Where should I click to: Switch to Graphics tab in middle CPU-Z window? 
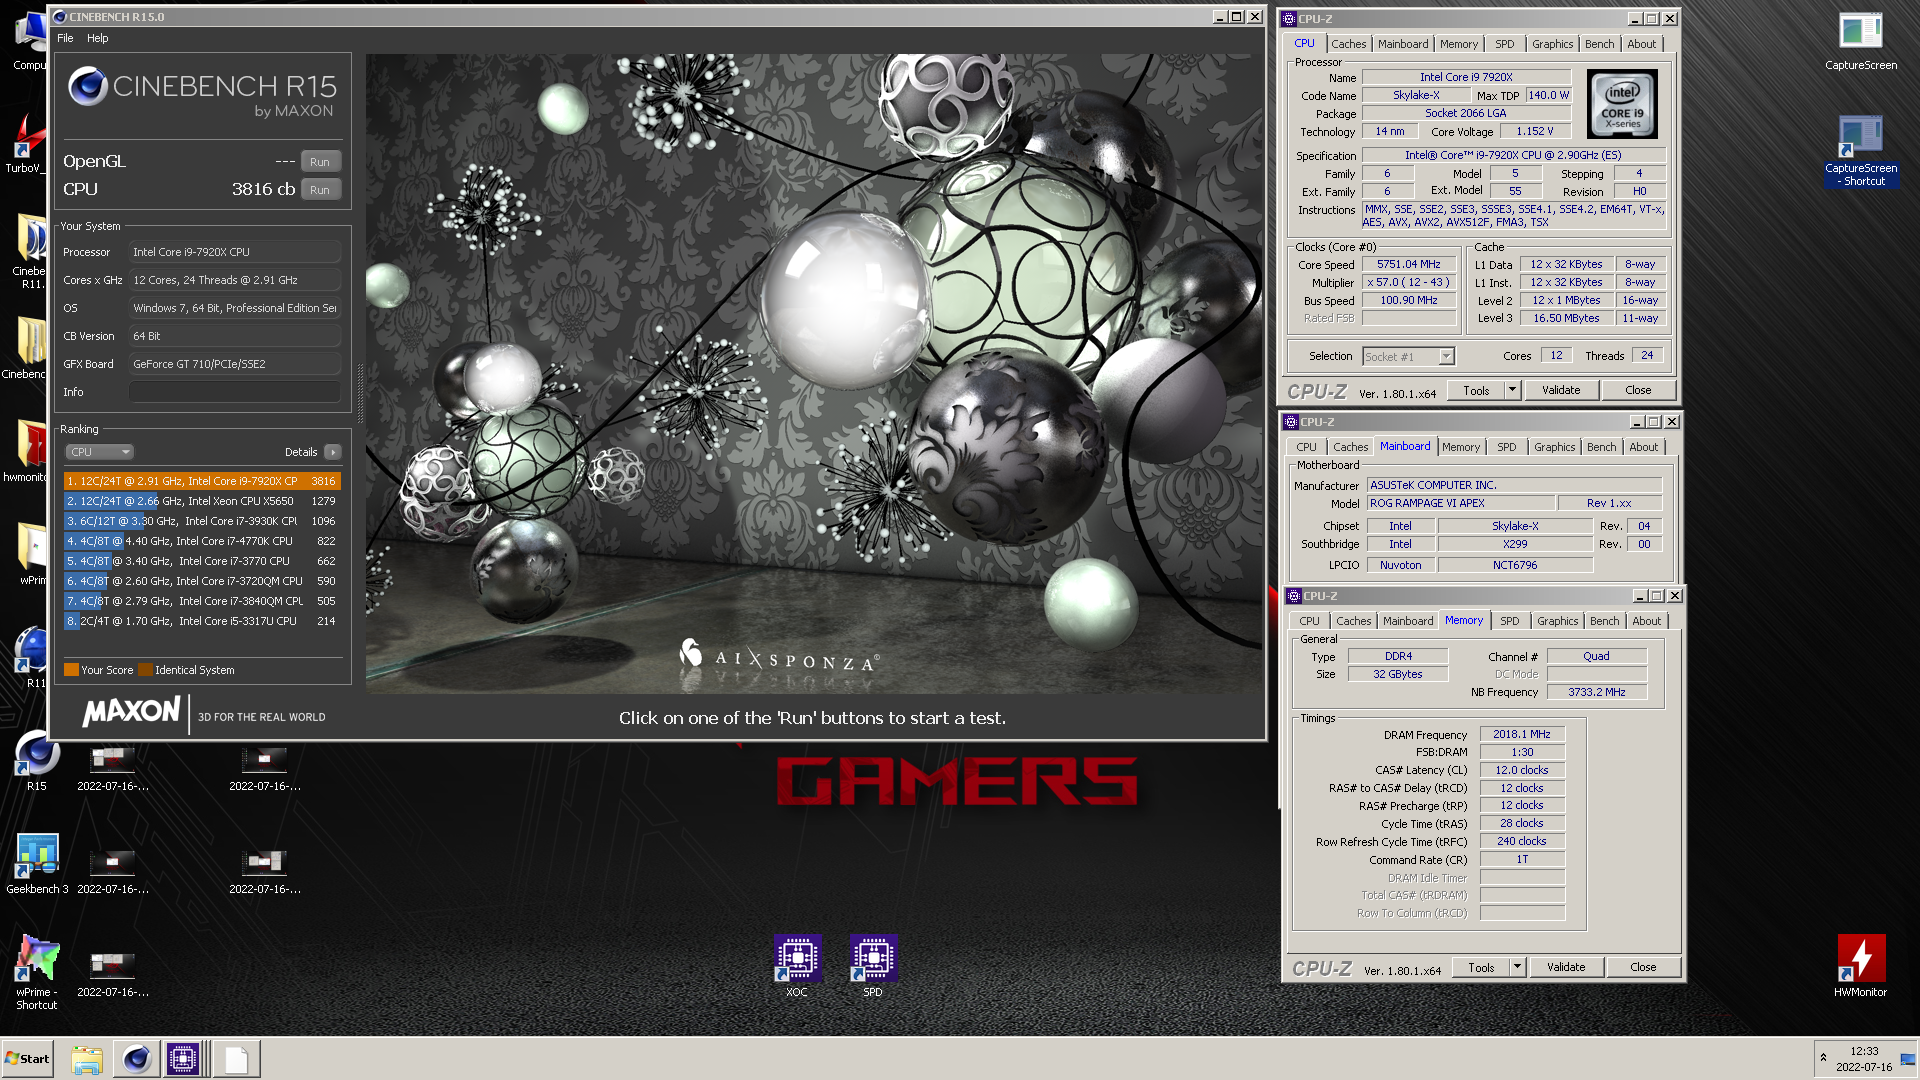(1554, 447)
